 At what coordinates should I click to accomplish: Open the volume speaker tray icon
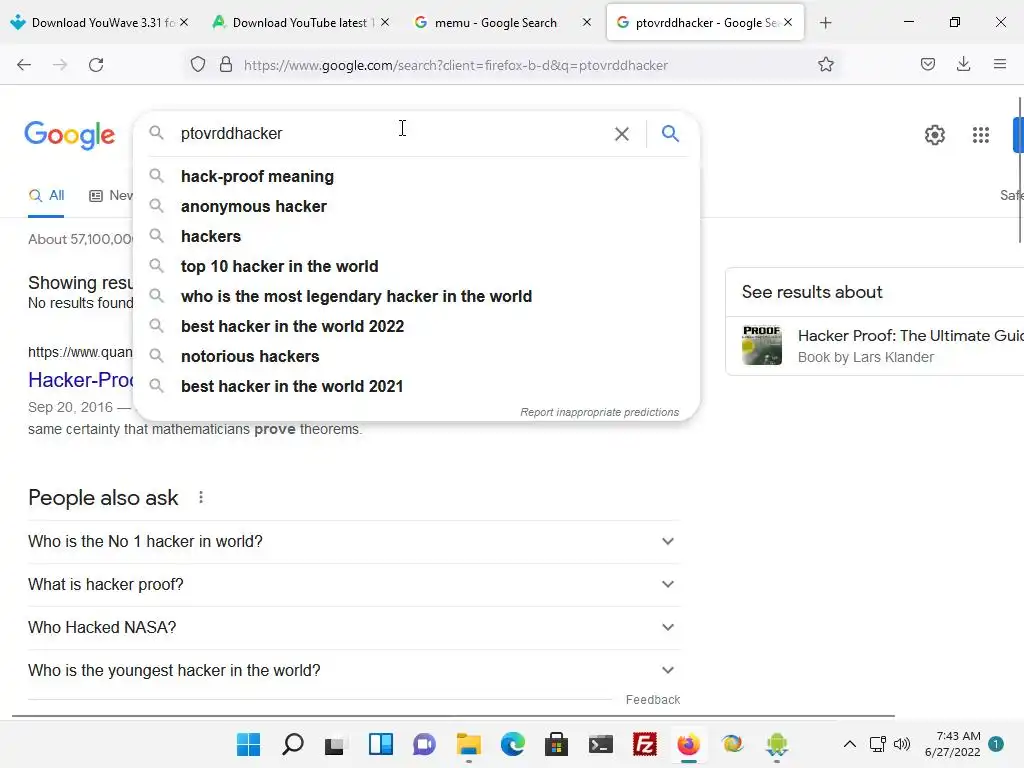click(x=902, y=744)
